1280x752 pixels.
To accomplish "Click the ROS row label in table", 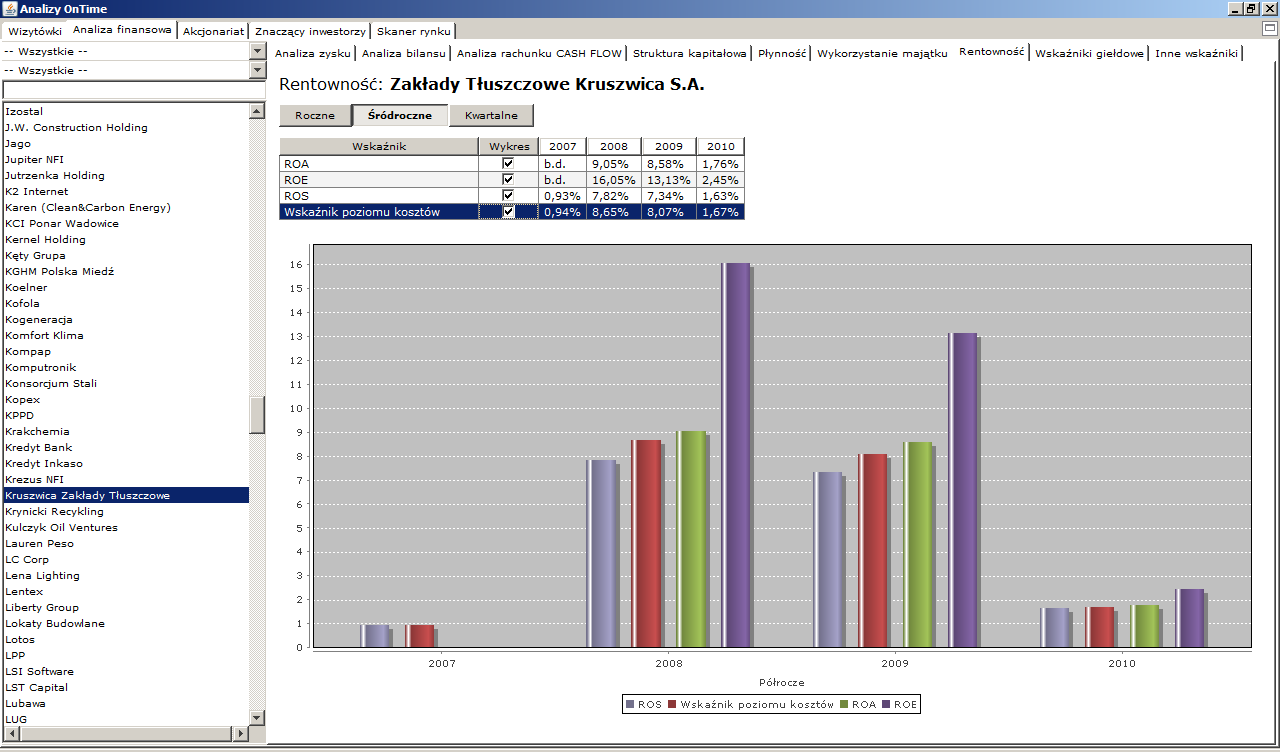I will (379, 195).
